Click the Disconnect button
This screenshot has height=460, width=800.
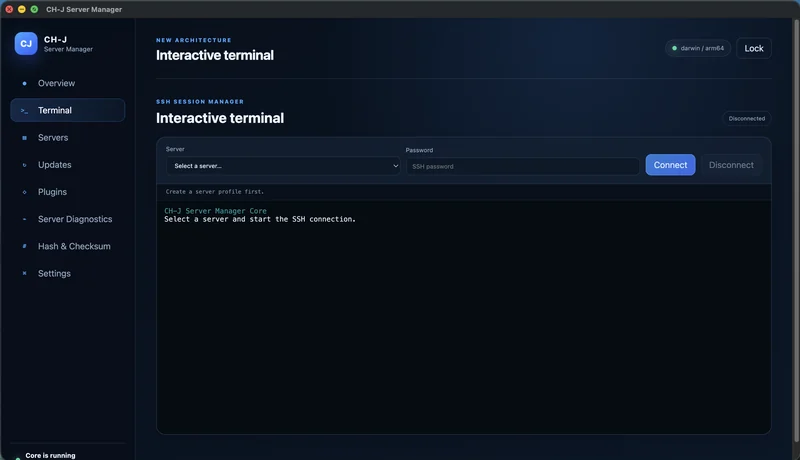point(731,165)
